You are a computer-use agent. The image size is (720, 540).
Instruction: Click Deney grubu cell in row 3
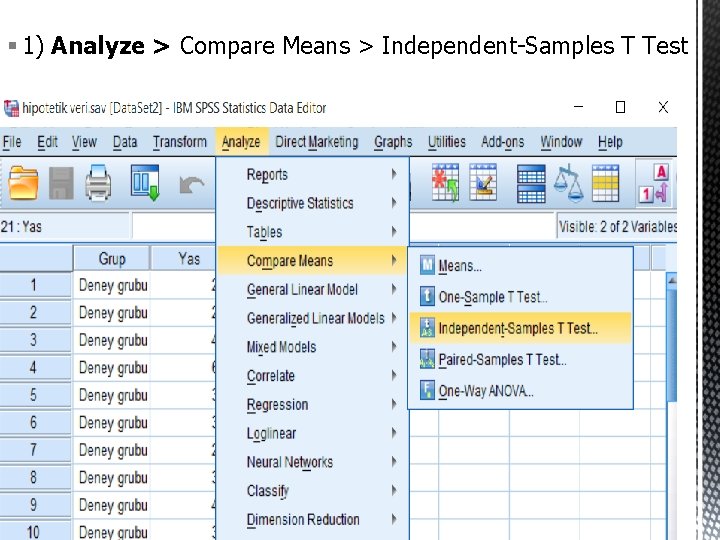pyautogui.click(x=112, y=340)
